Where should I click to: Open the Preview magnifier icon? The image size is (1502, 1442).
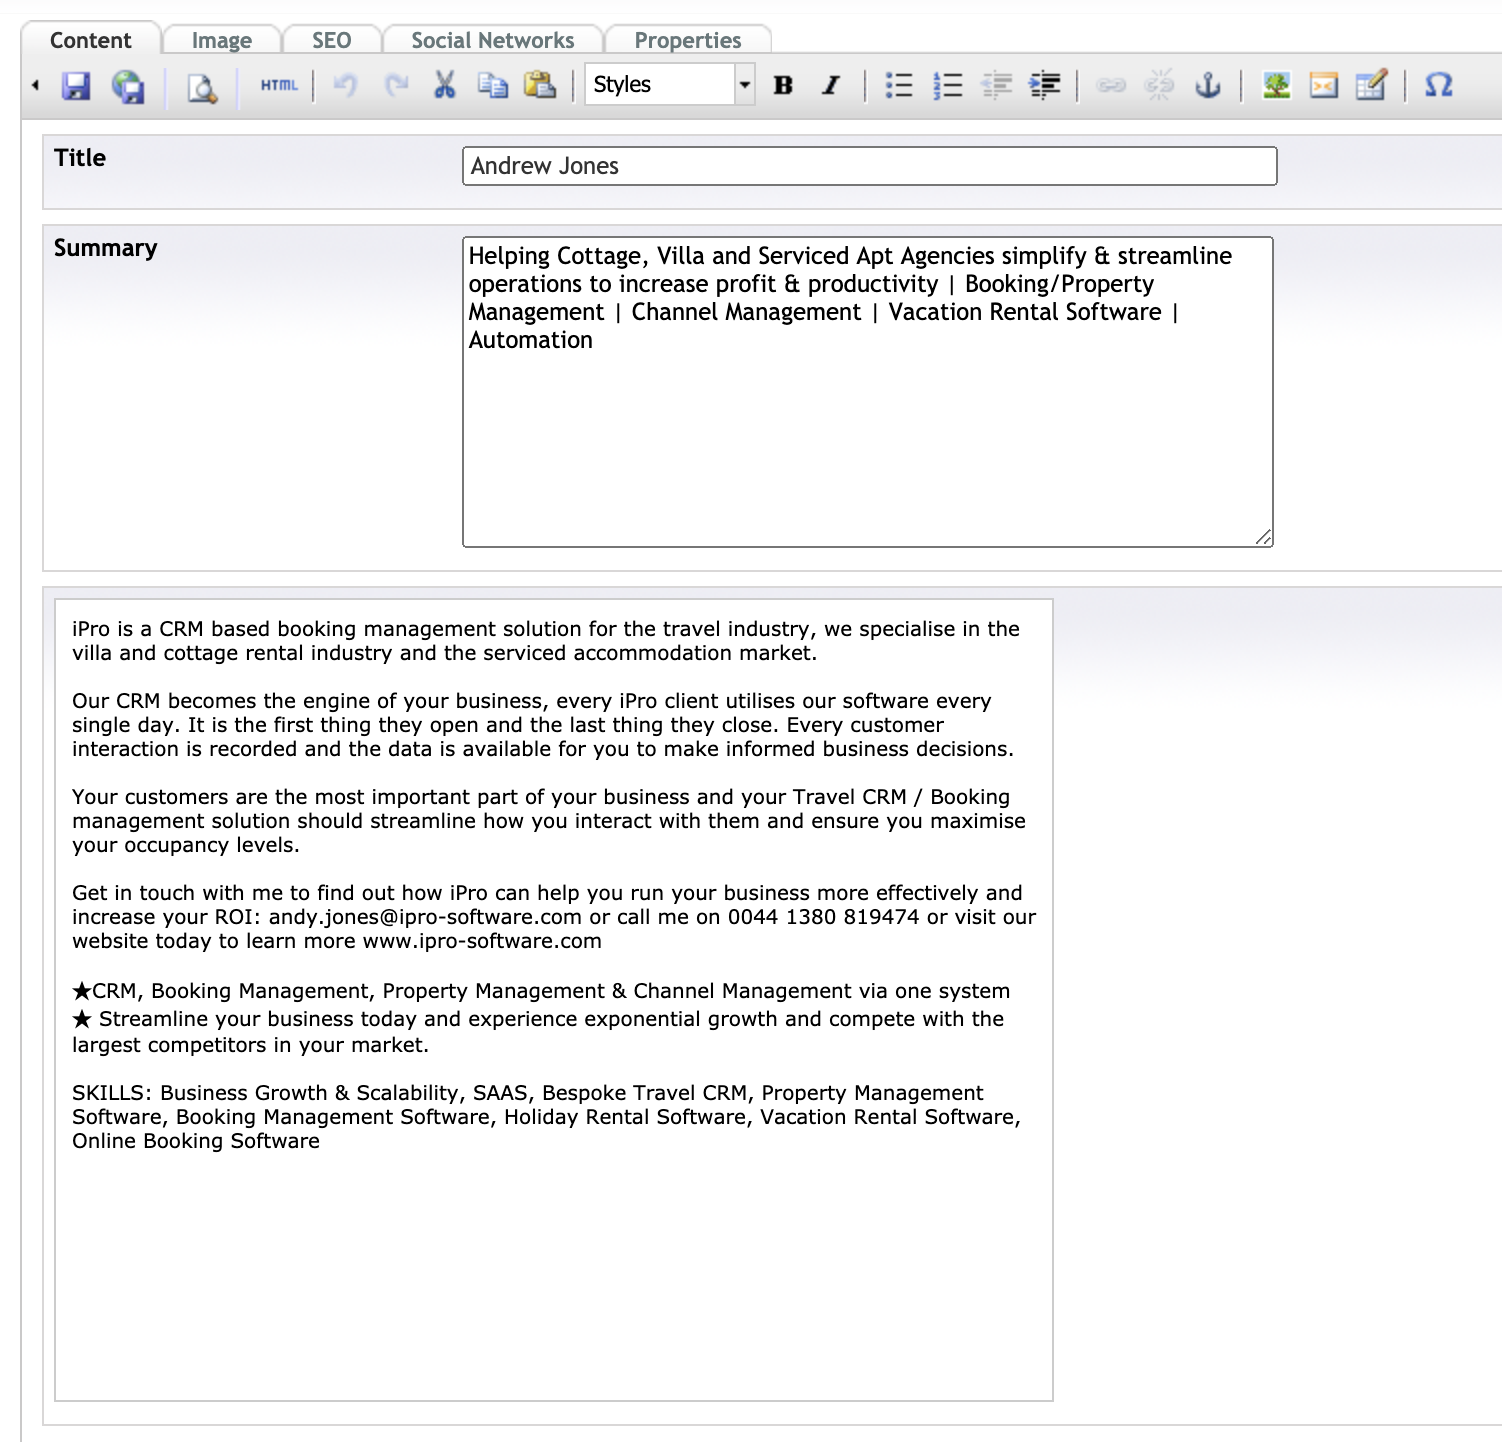pyautogui.click(x=202, y=87)
